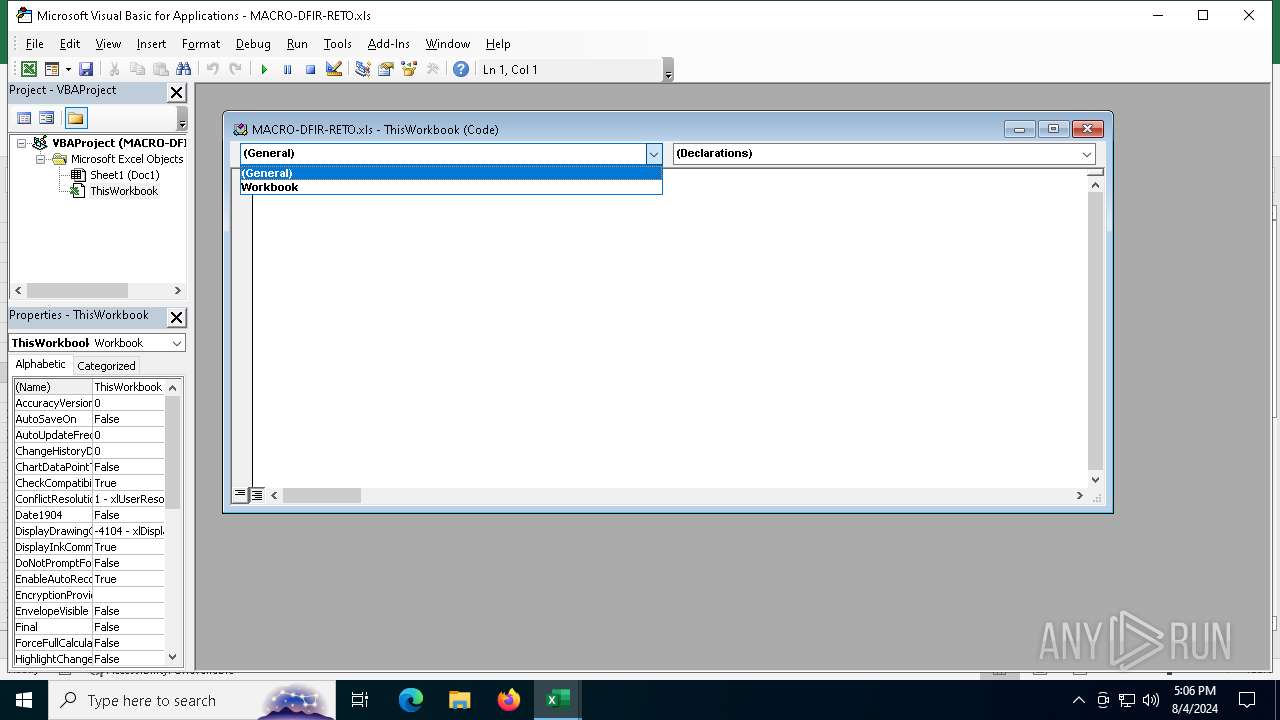Open the Debug menu
The image size is (1280, 720).
(x=253, y=44)
